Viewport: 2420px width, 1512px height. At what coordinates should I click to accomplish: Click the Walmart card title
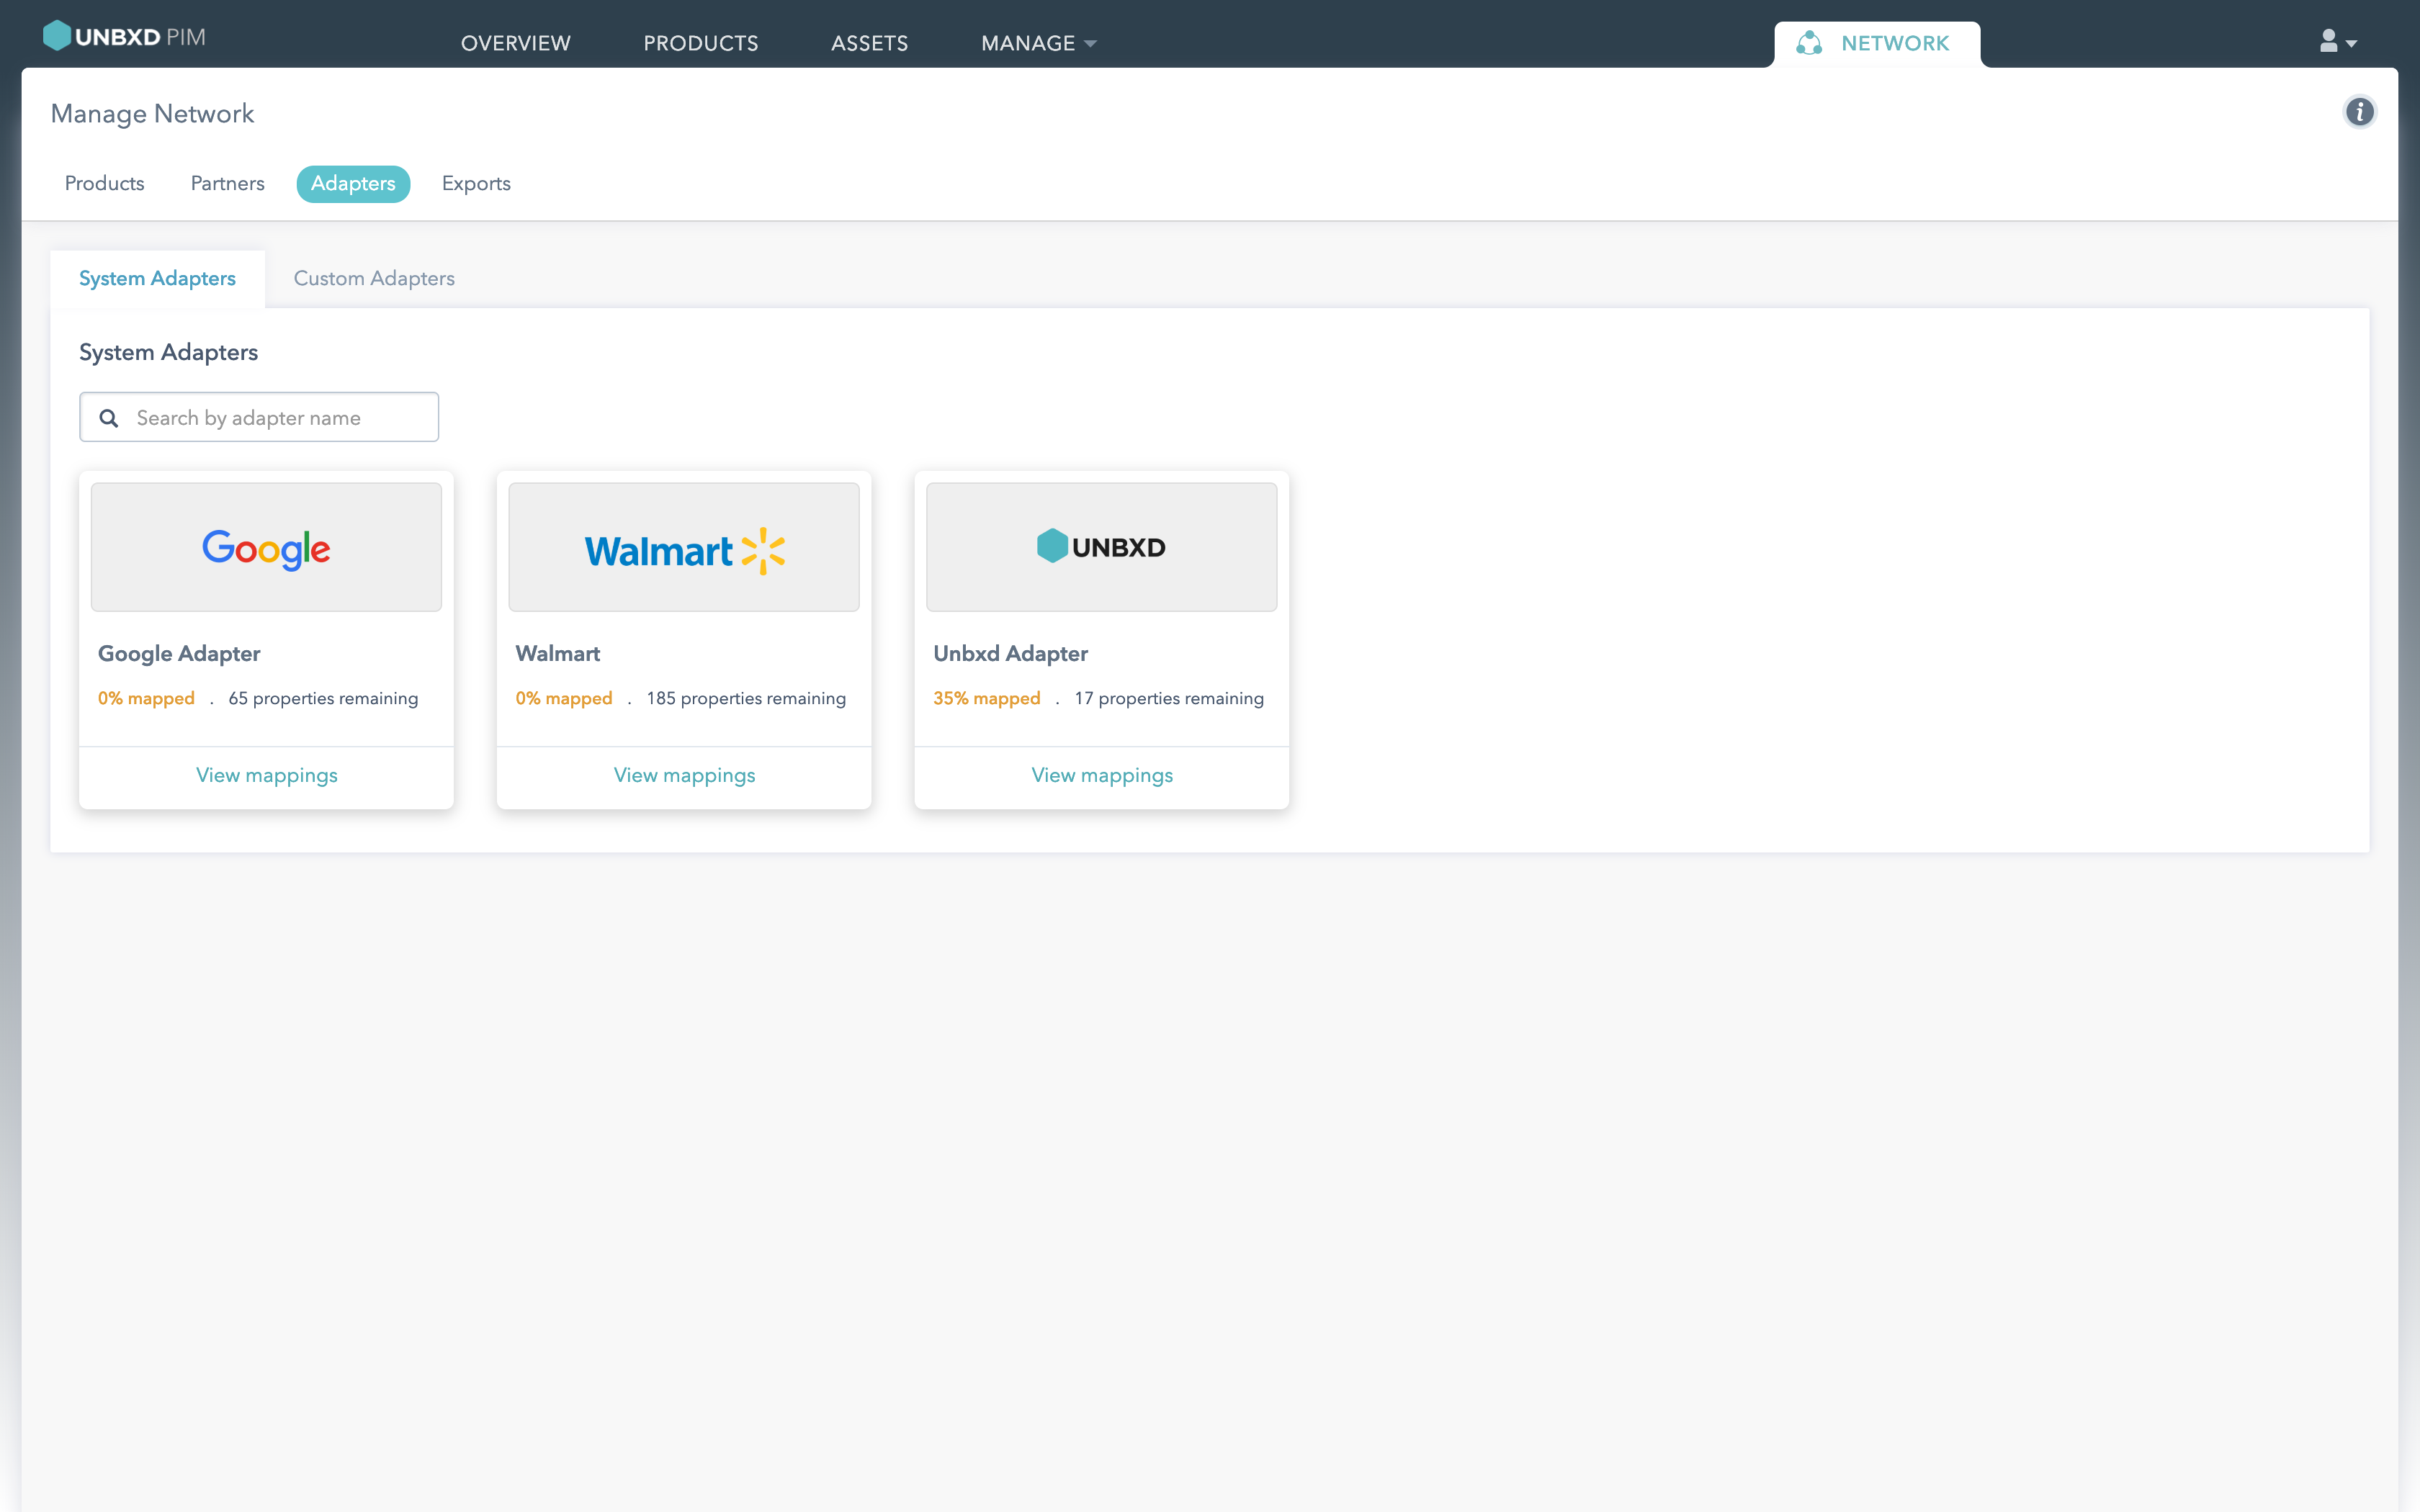pos(558,653)
